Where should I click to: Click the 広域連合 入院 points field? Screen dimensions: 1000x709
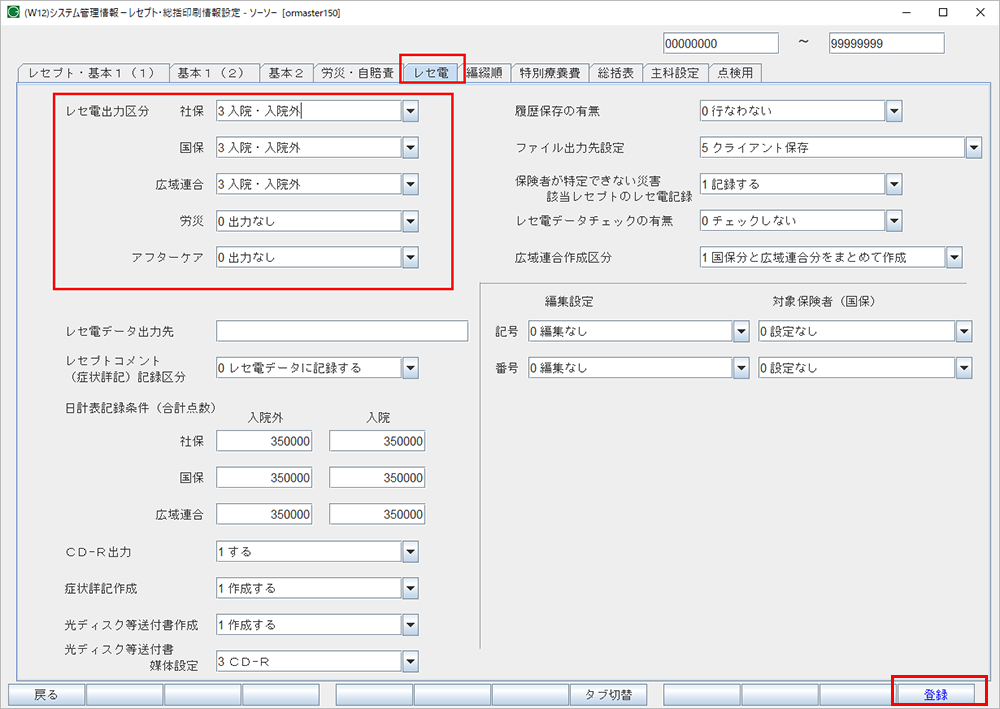(377, 514)
